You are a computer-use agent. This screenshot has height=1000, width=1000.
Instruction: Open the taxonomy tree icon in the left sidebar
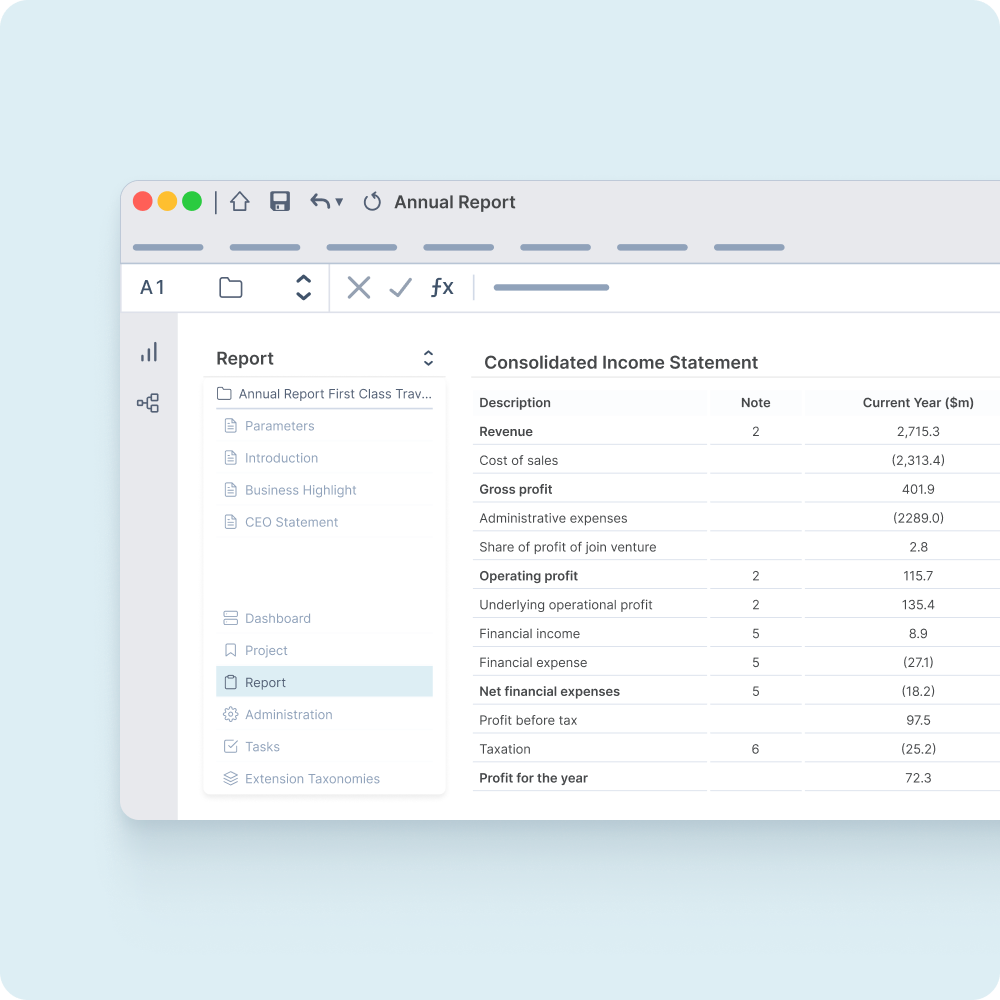[149, 402]
